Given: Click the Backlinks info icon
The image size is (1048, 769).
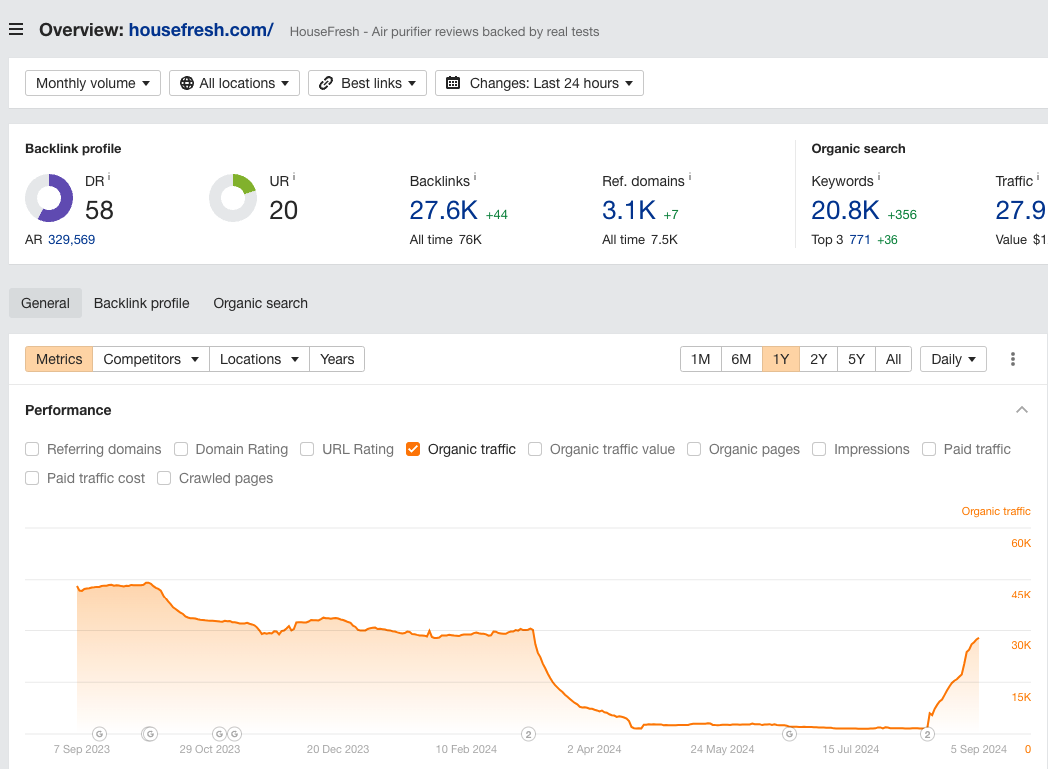Looking at the screenshot, I should tap(476, 177).
